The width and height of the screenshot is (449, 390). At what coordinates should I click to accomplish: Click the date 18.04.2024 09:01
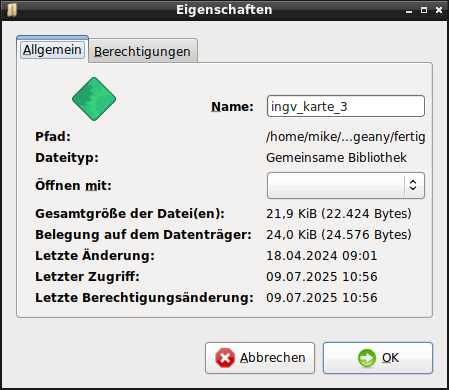point(322,256)
